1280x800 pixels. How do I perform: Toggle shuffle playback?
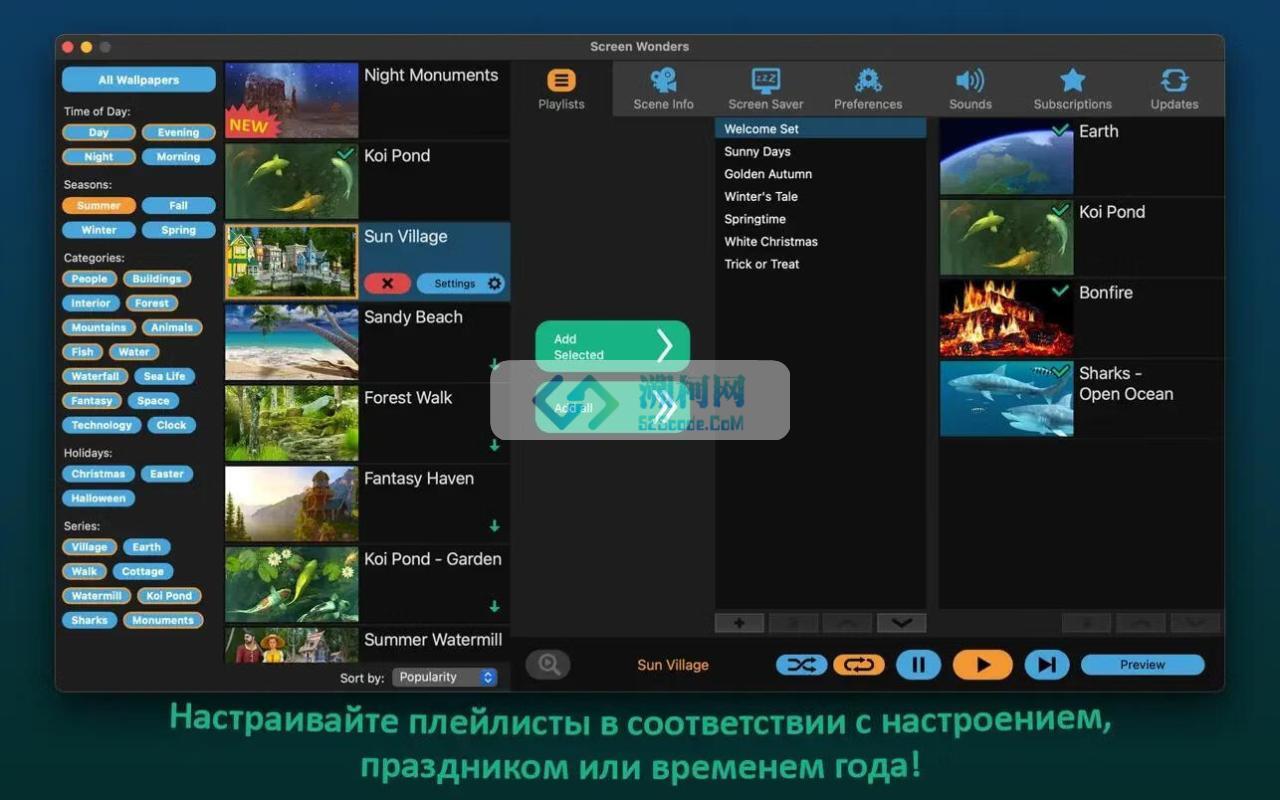(801, 664)
